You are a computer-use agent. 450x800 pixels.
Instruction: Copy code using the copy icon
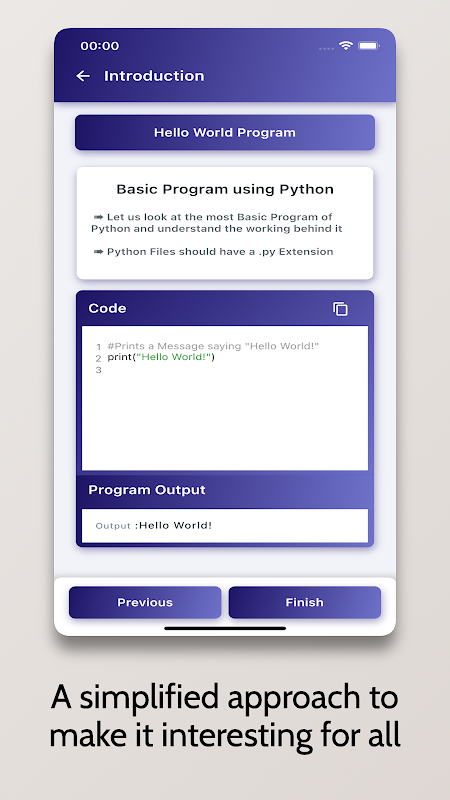(340, 309)
